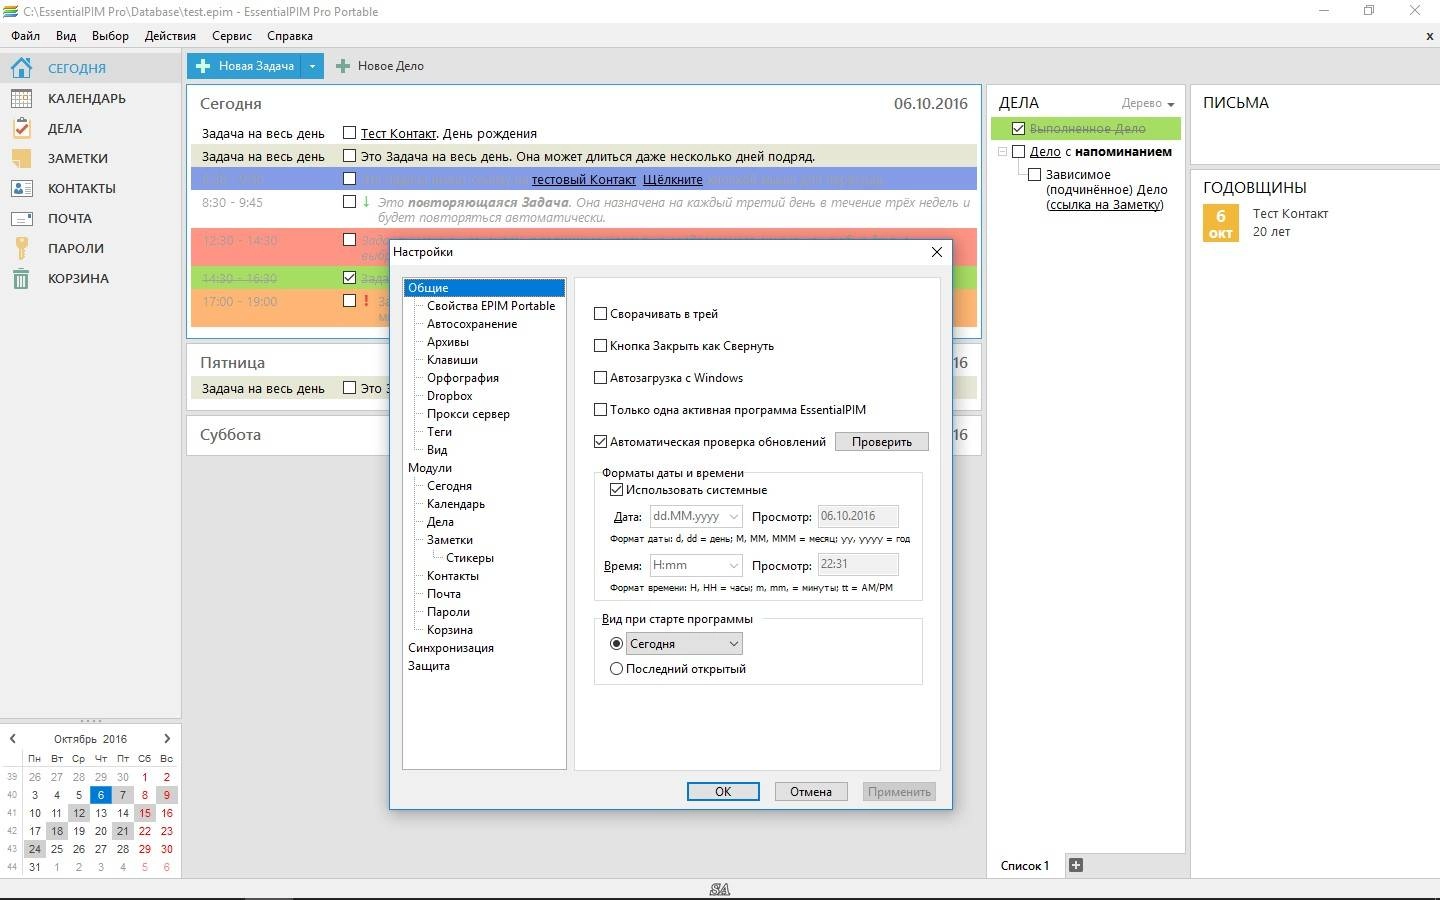Image resolution: width=1440 pixels, height=900 pixels.
Task: Open the тестовый Контакт link
Action: [x=584, y=180]
